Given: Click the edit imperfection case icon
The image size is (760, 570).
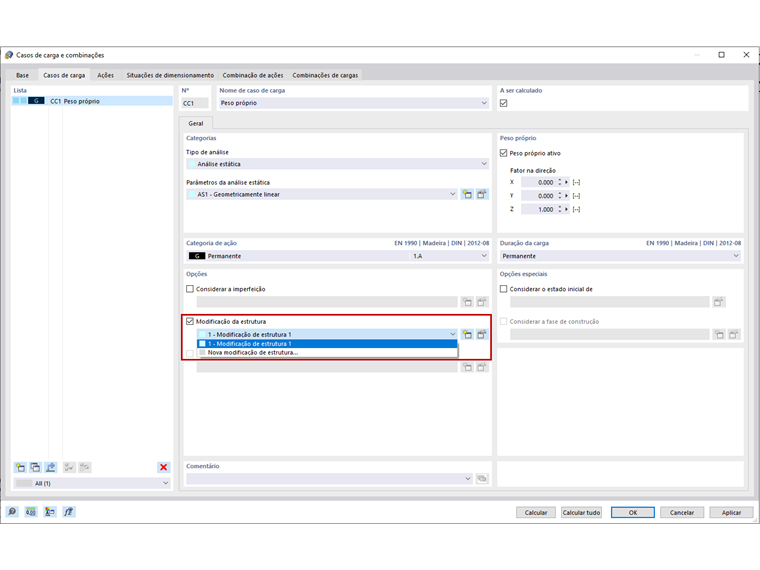Looking at the screenshot, I should [482, 302].
